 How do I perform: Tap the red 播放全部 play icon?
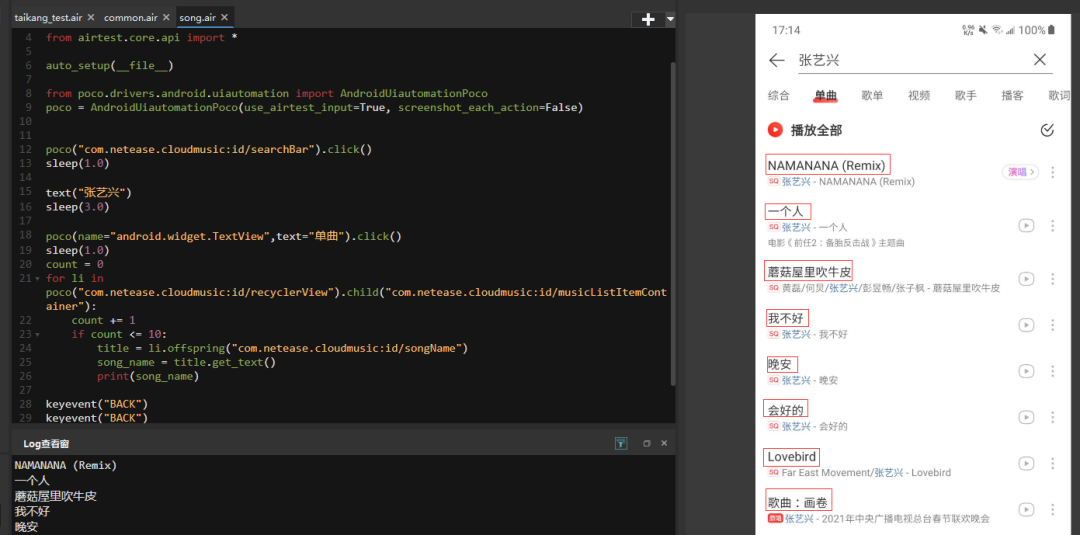coord(776,129)
